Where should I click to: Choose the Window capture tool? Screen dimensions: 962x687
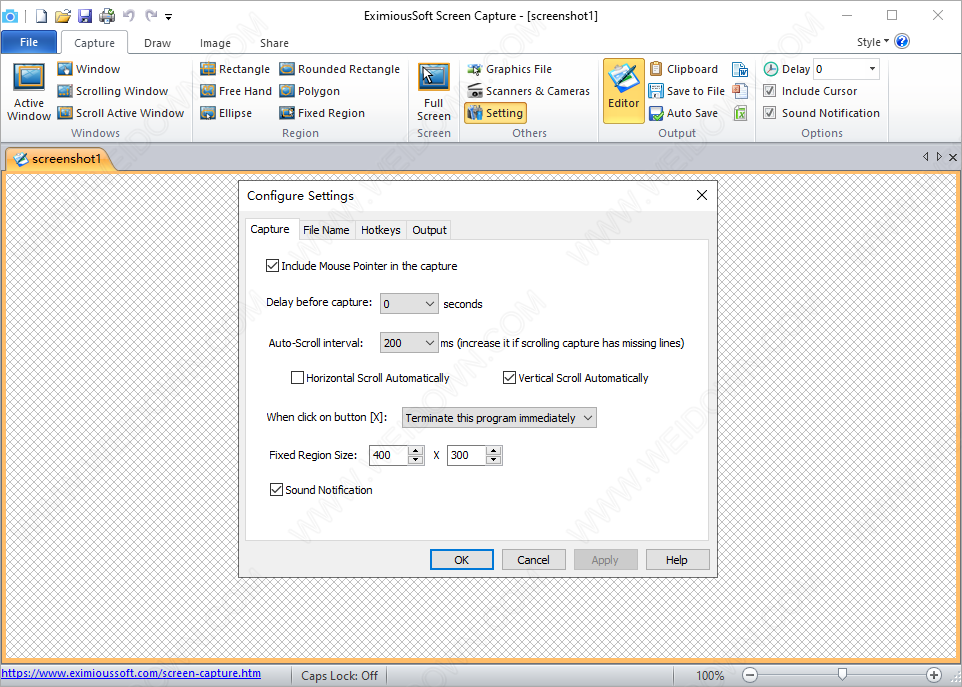tap(89, 69)
